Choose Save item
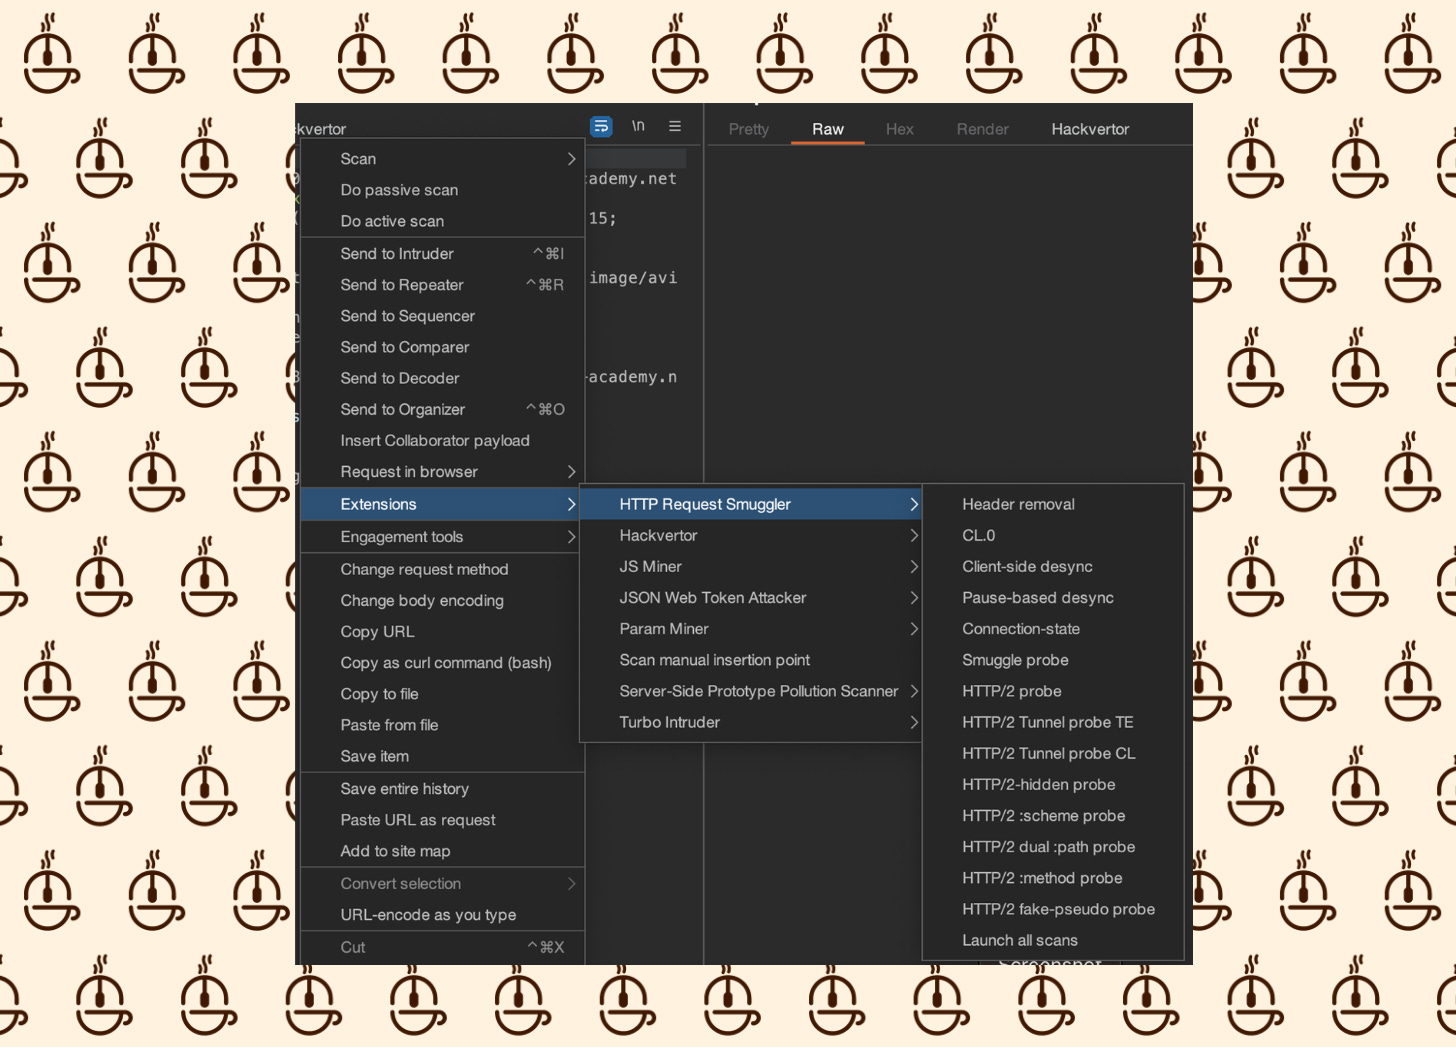Image resolution: width=1456 pixels, height=1048 pixels. click(x=443, y=756)
